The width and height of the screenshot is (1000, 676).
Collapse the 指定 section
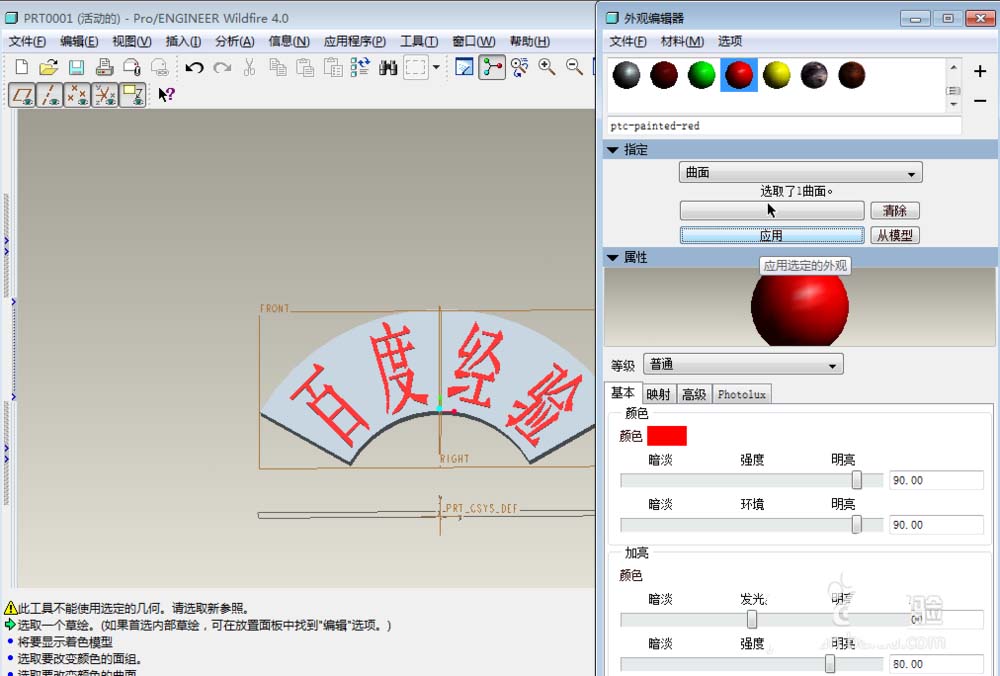(613, 150)
